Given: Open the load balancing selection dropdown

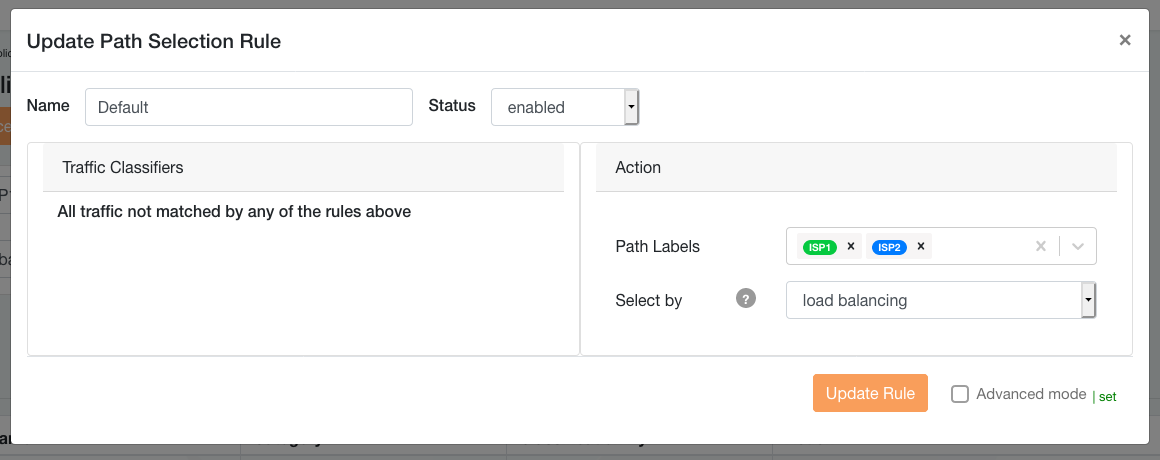Looking at the screenshot, I should 941,300.
